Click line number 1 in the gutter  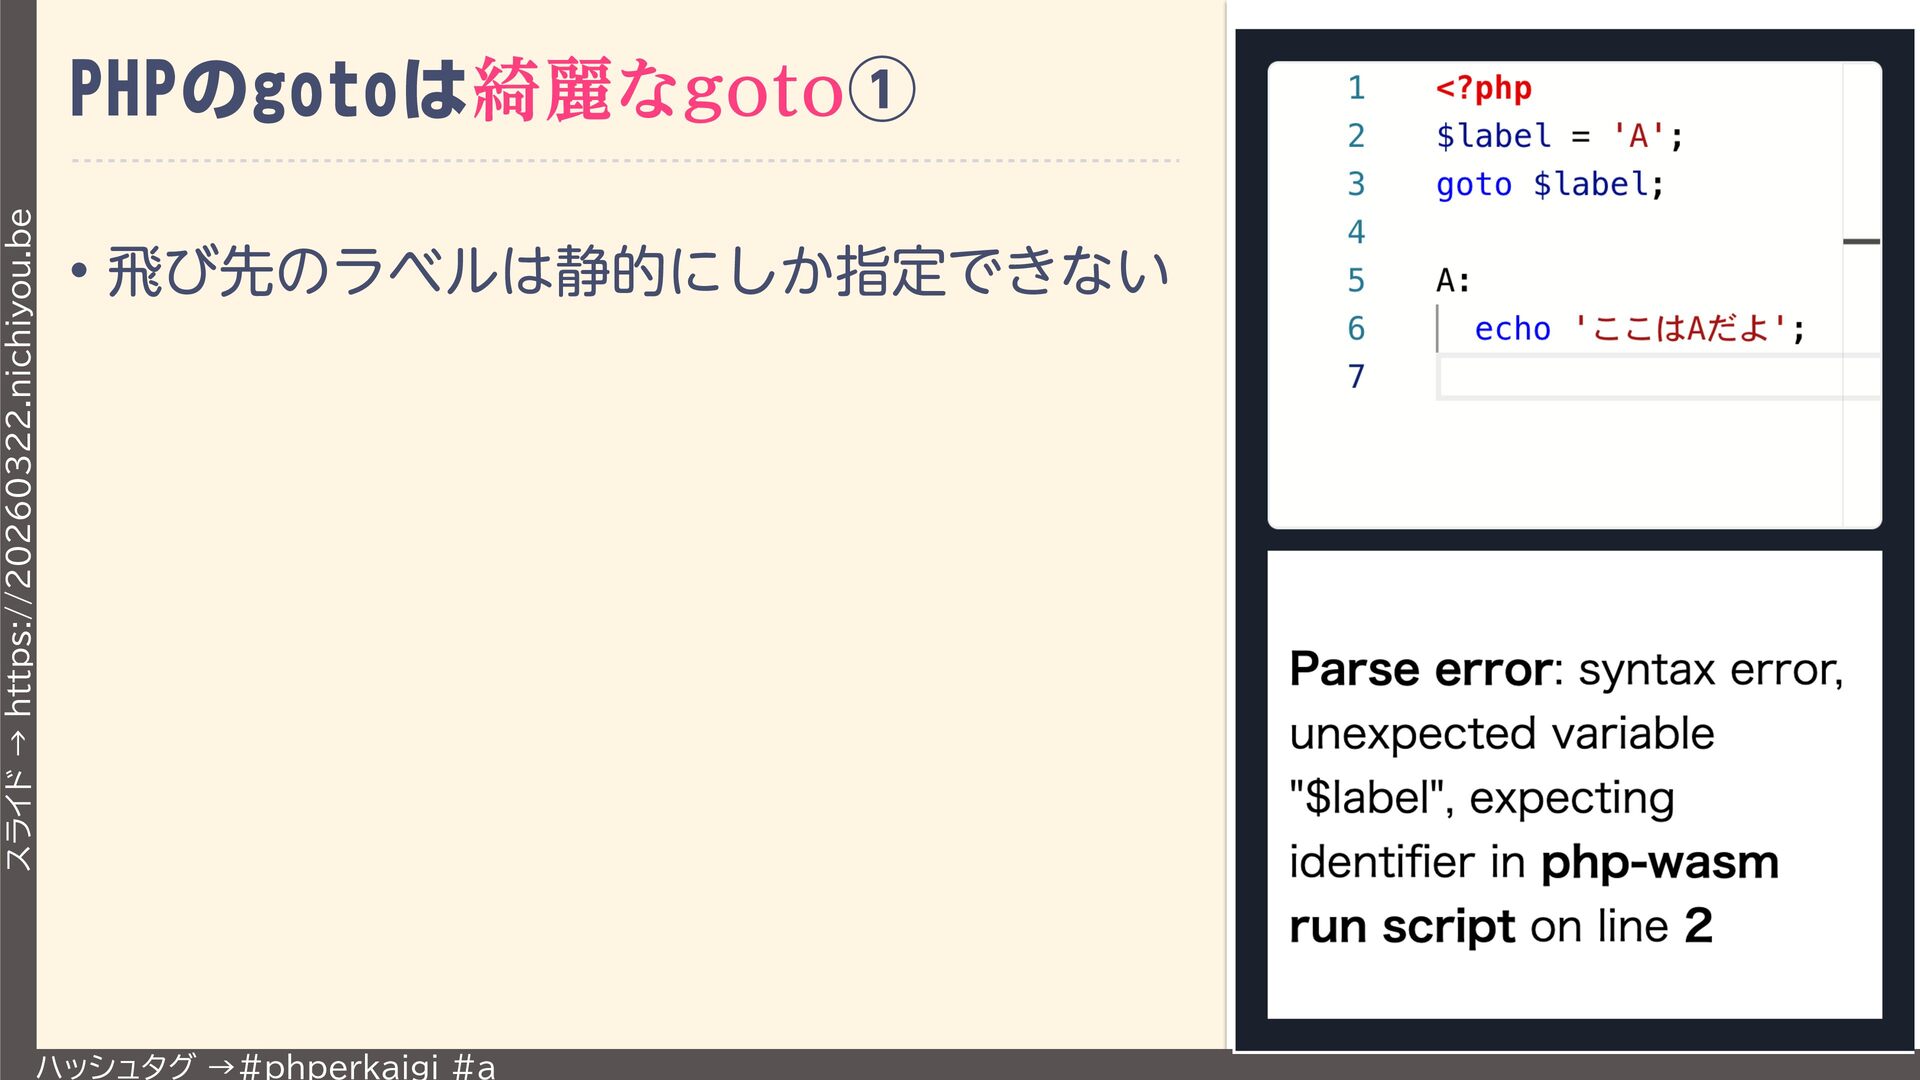tap(1356, 88)
